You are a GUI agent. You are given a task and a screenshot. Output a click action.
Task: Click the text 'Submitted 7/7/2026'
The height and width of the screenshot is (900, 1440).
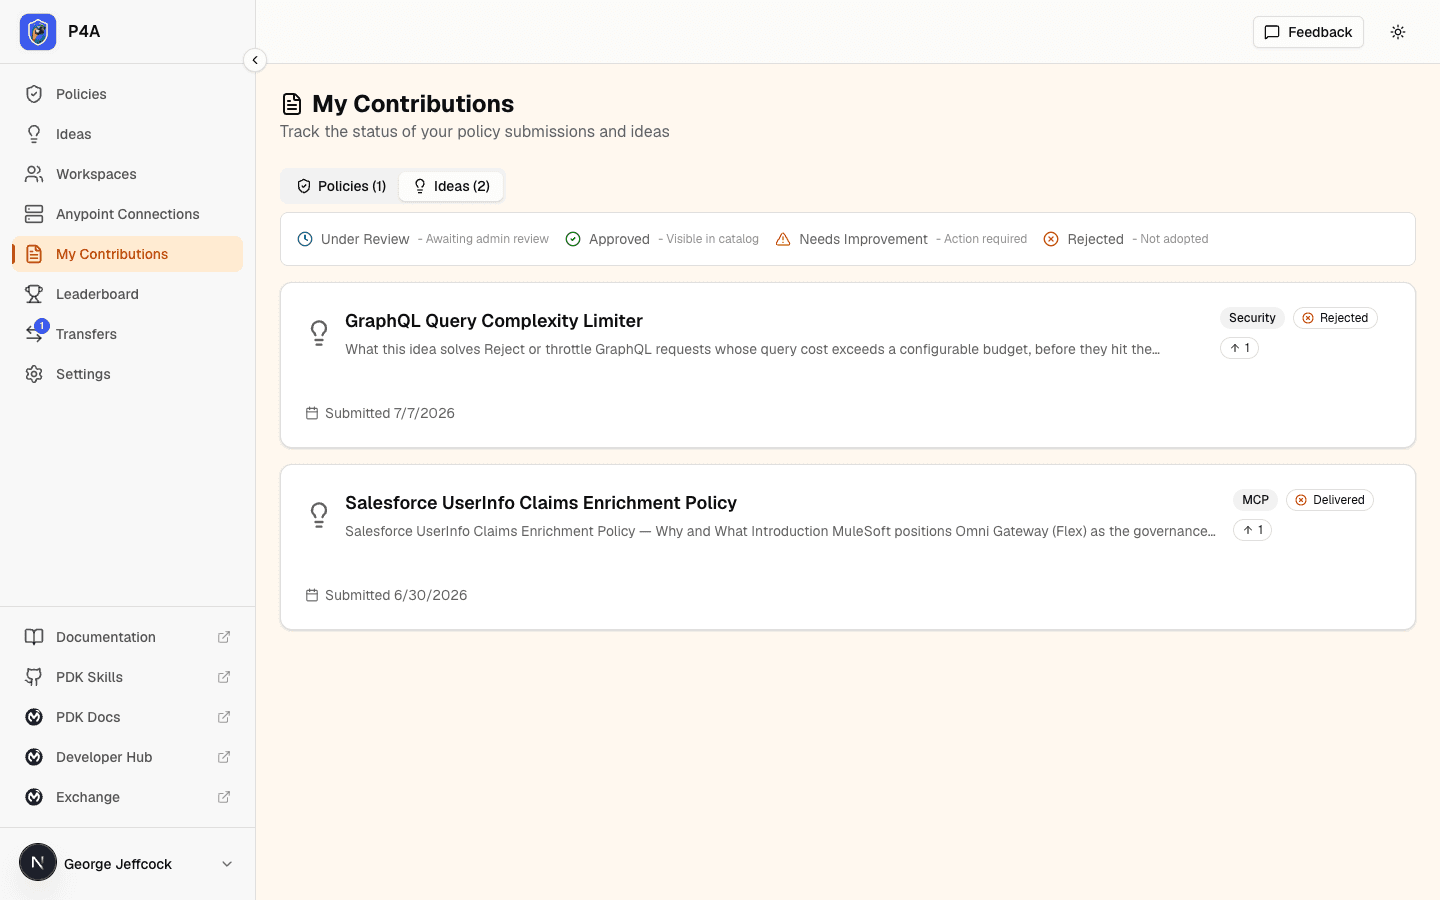click(x=390, y=413)
